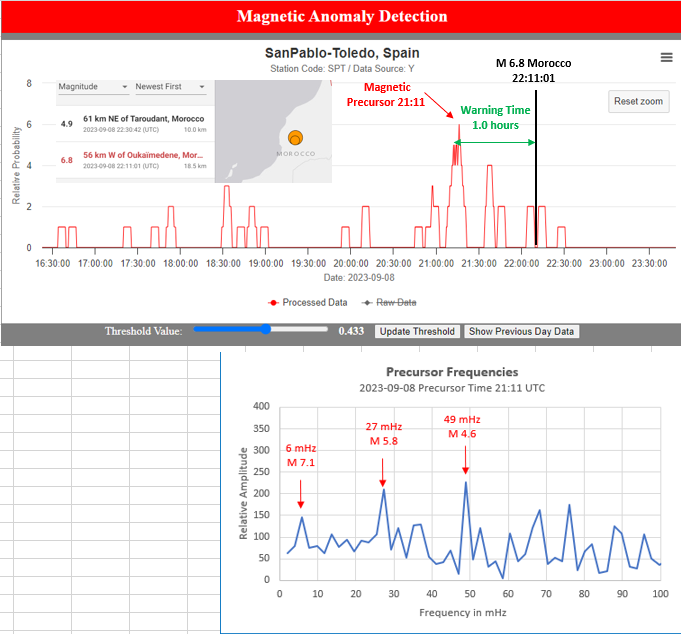Select the 4.9 Taroudant earthquake entry
Screen dimensions: 681x634
[x=135, y=124]
